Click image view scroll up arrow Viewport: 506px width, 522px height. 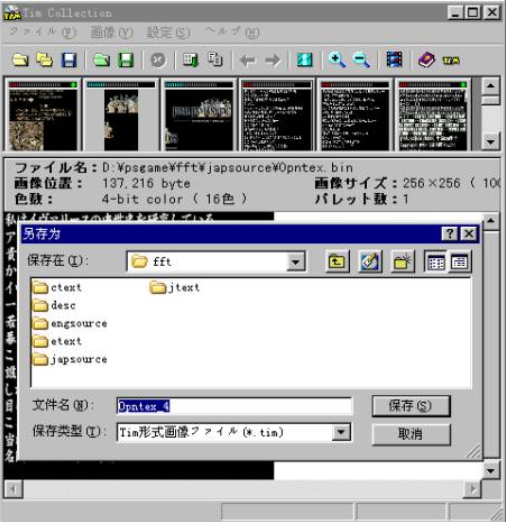pyautogui.click(x=491, y=220)
